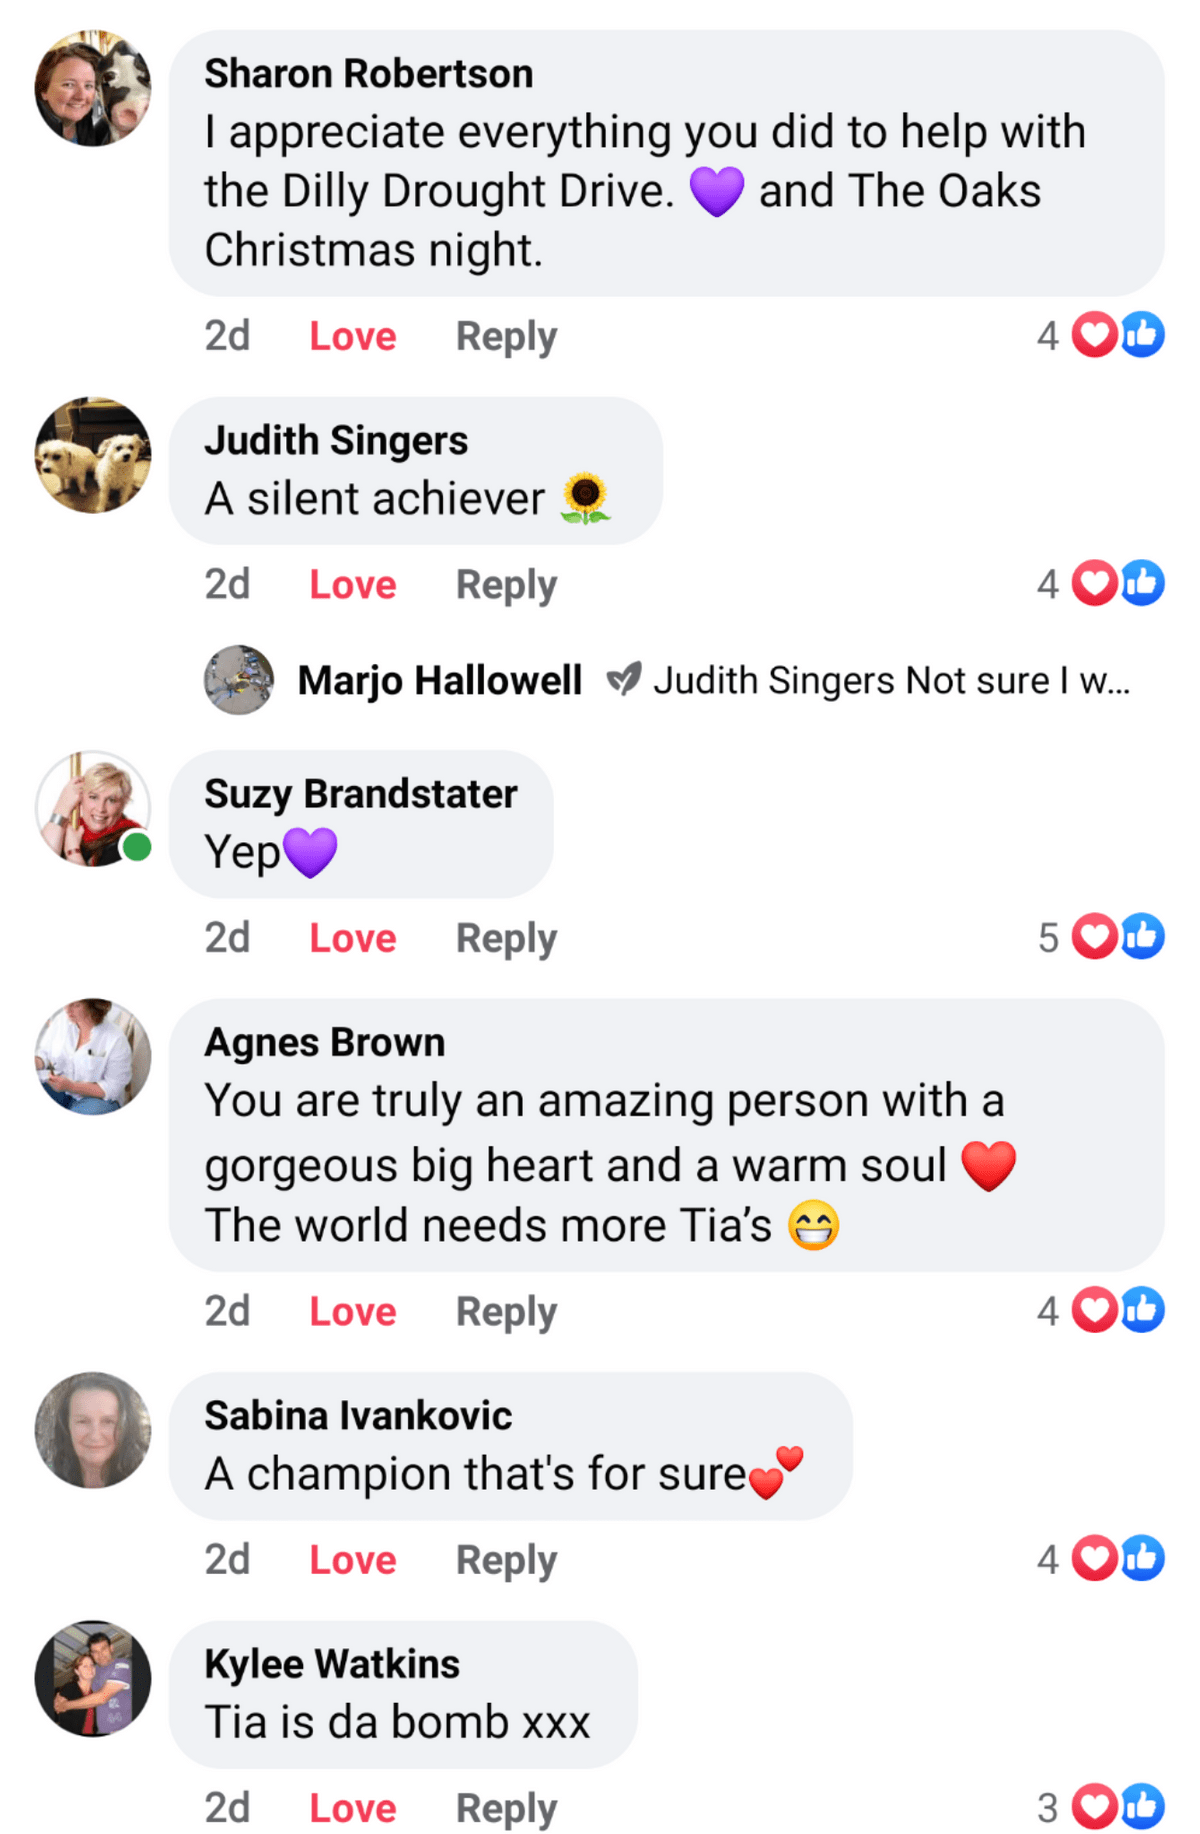View reactions on Suzy Brandstater's comment
Viewport: 1200px width, 1834px height.
tap(1101, 937)
